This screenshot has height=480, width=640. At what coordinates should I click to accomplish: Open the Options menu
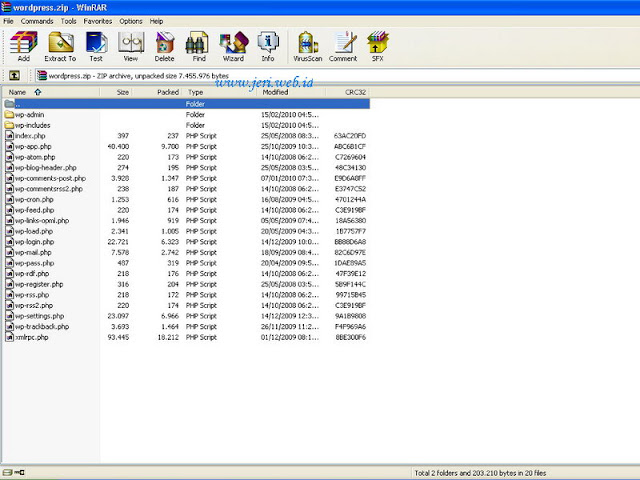pyautogui.click(x=131, y=21)
